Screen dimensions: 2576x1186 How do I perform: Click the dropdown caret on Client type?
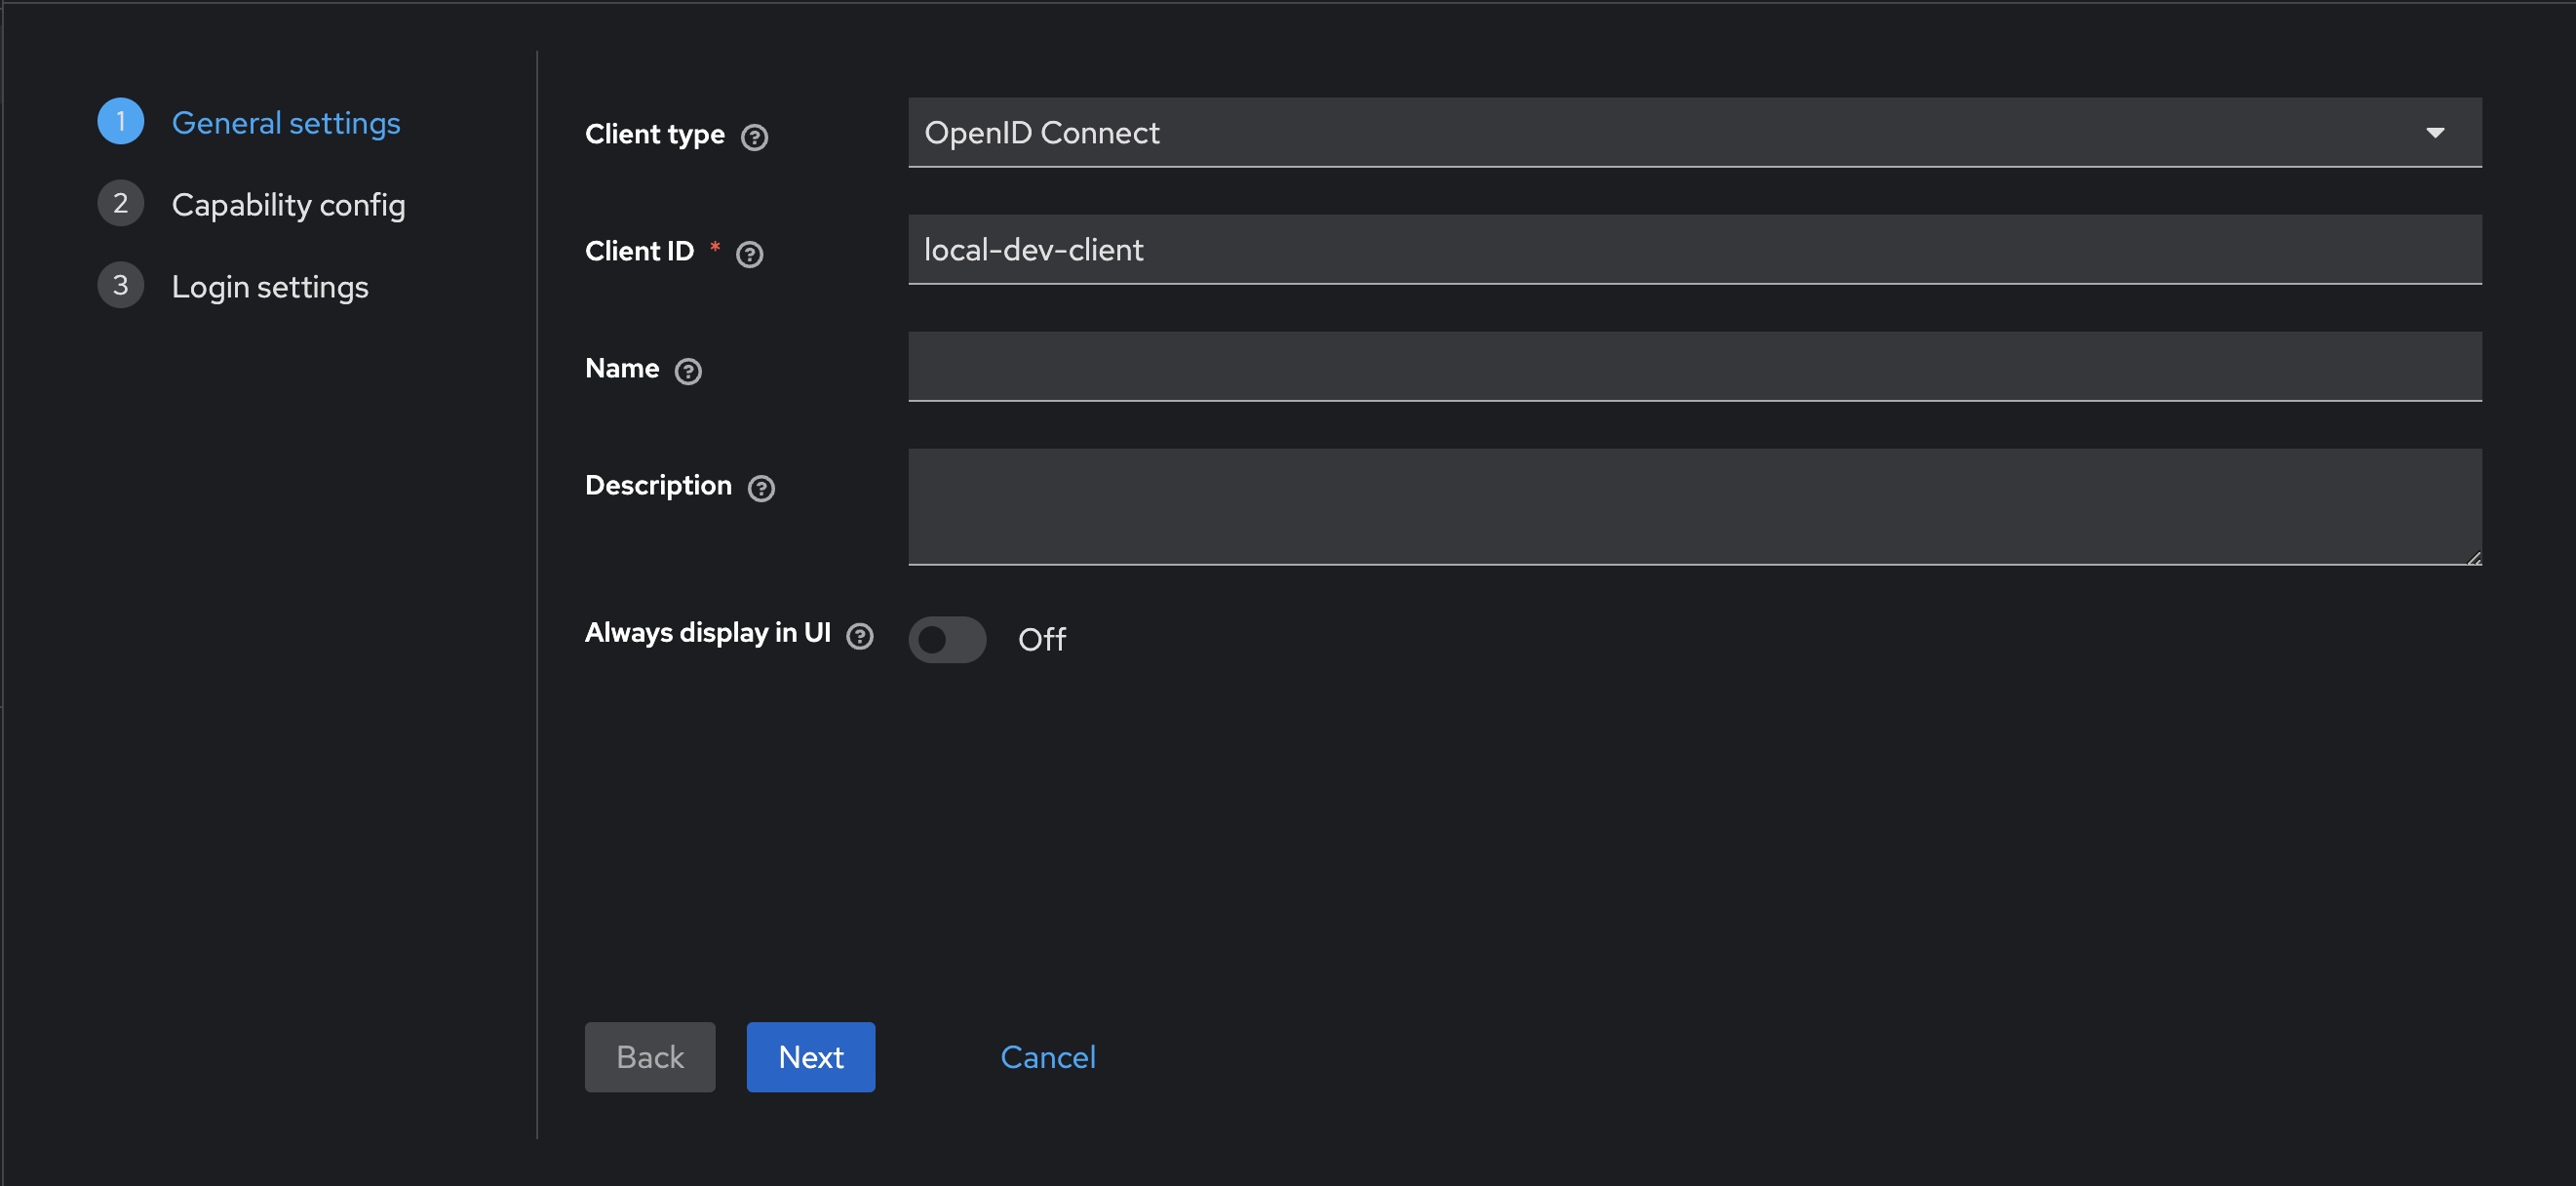click(x=2436, y=131)
